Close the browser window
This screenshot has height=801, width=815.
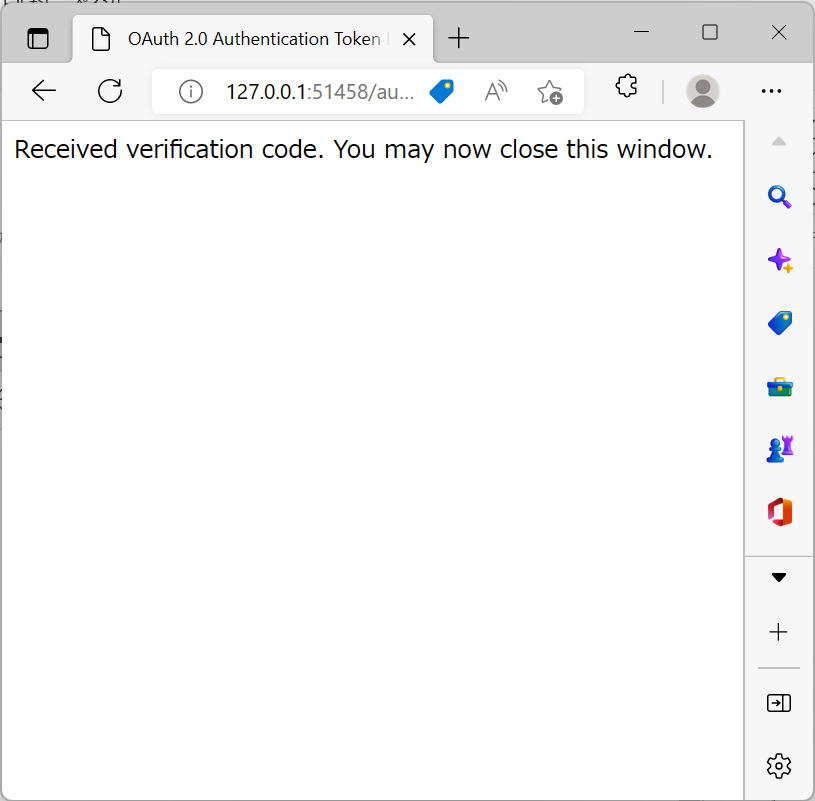779,32
